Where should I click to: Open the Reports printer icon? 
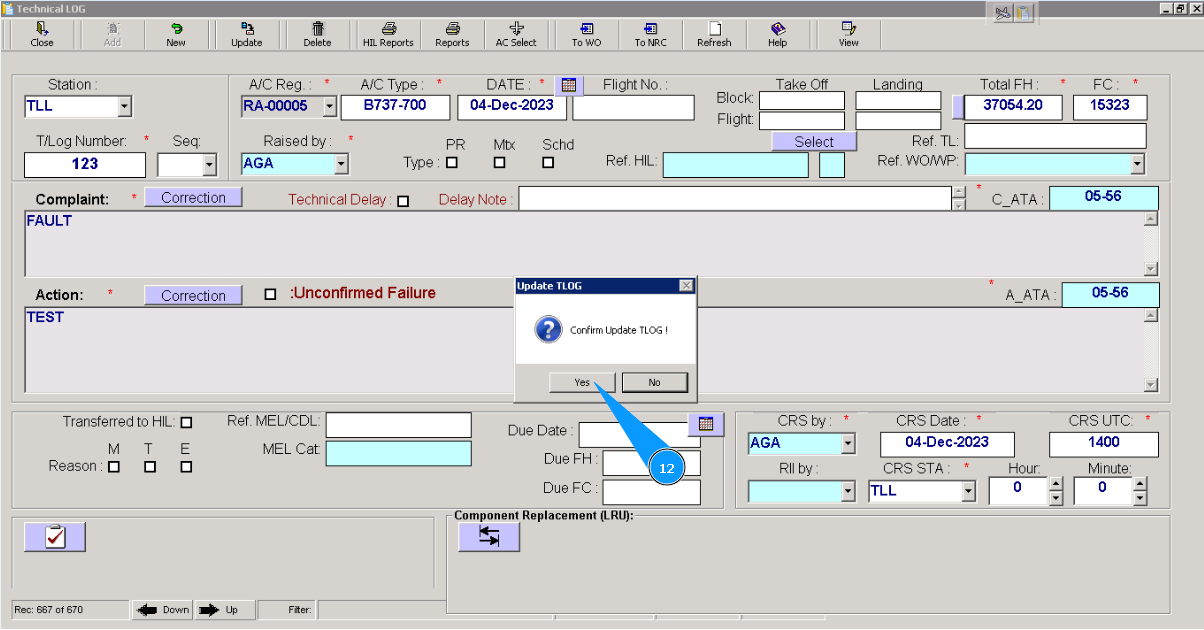point(452,34)
